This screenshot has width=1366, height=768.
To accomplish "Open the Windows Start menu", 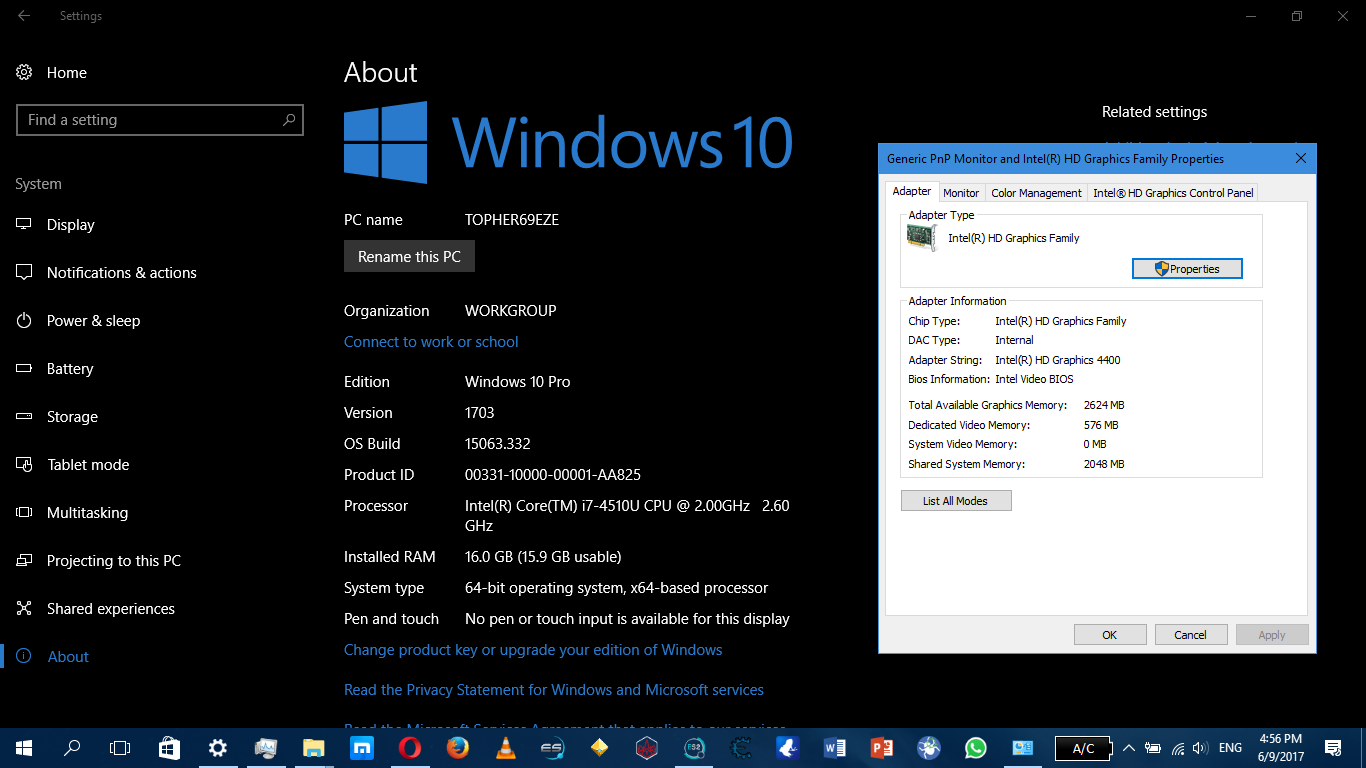I will click(x=24, y=748).
